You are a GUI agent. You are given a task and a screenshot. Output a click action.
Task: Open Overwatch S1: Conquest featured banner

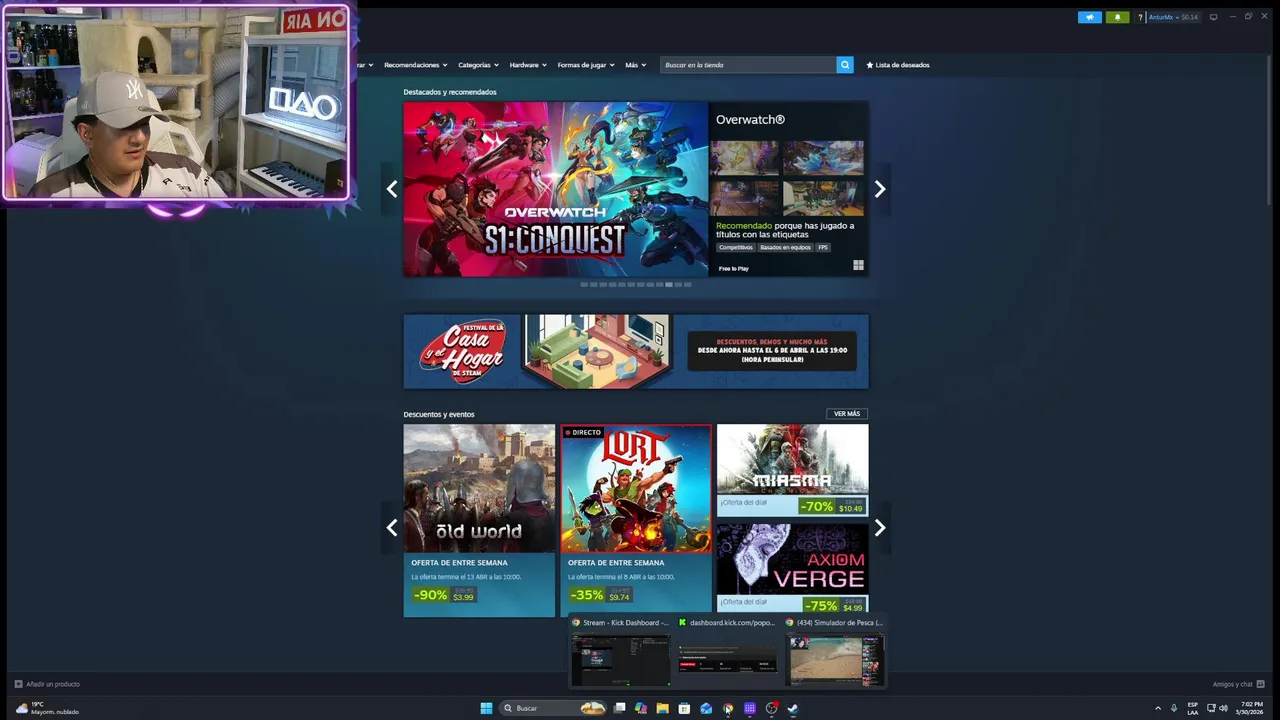tap(556, 189)
